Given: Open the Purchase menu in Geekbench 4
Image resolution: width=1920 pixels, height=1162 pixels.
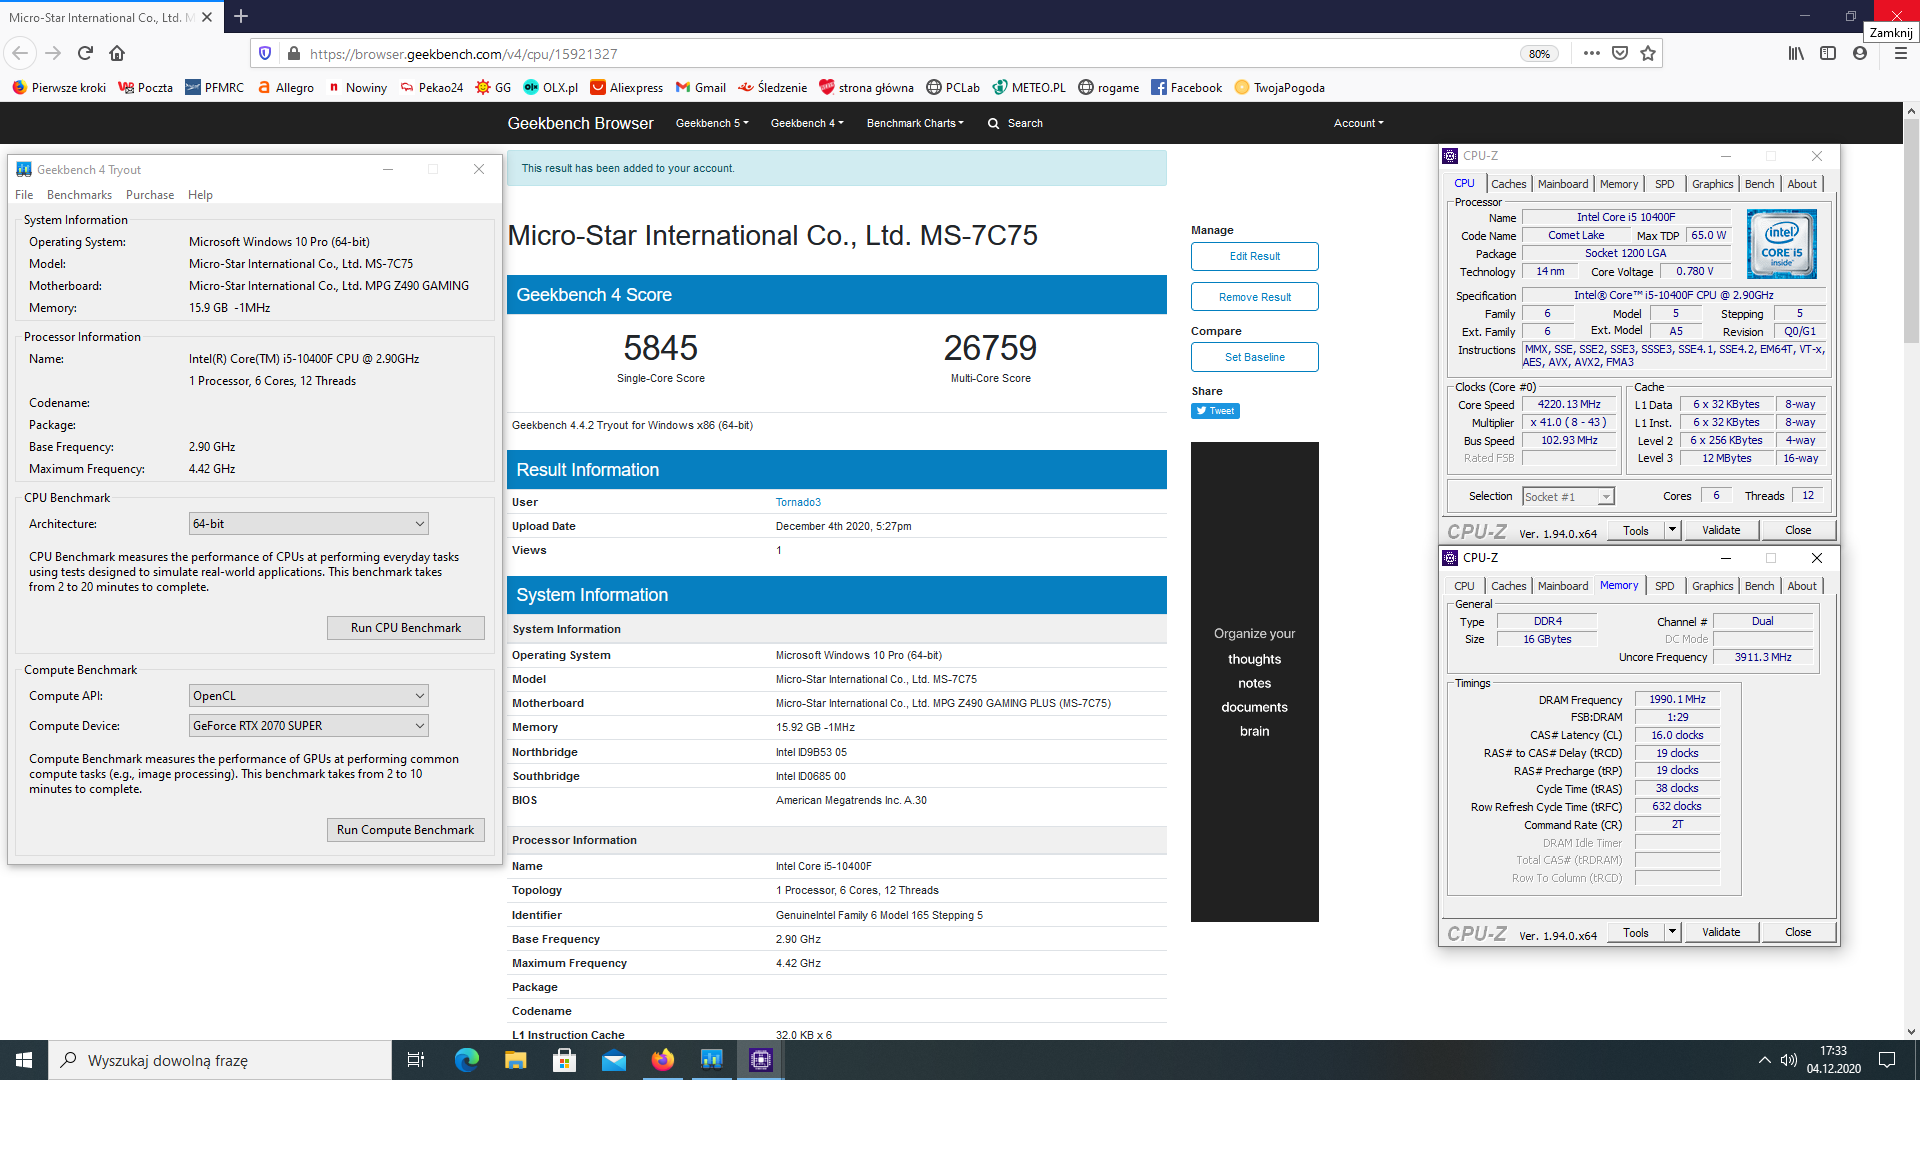Looking at the screenshot, I should [x=150, y=195].
